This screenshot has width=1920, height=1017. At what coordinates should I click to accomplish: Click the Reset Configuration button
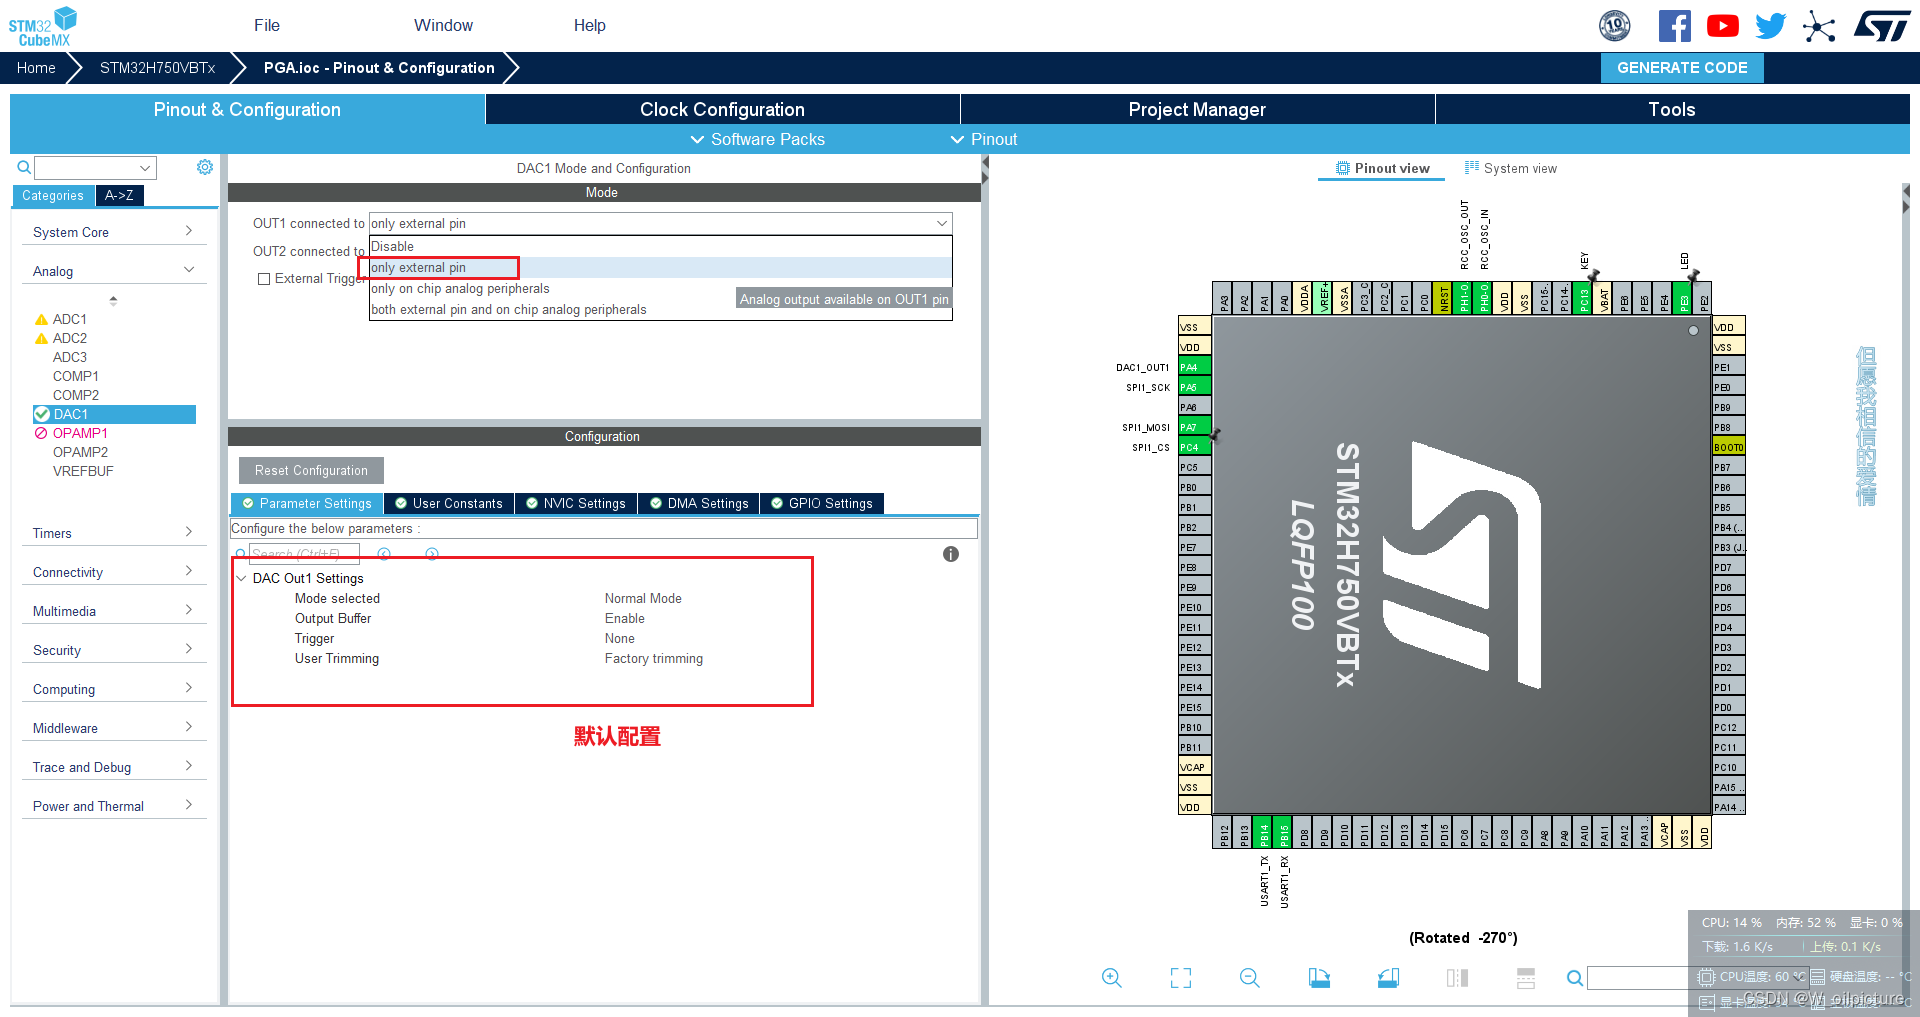[311, 470]
